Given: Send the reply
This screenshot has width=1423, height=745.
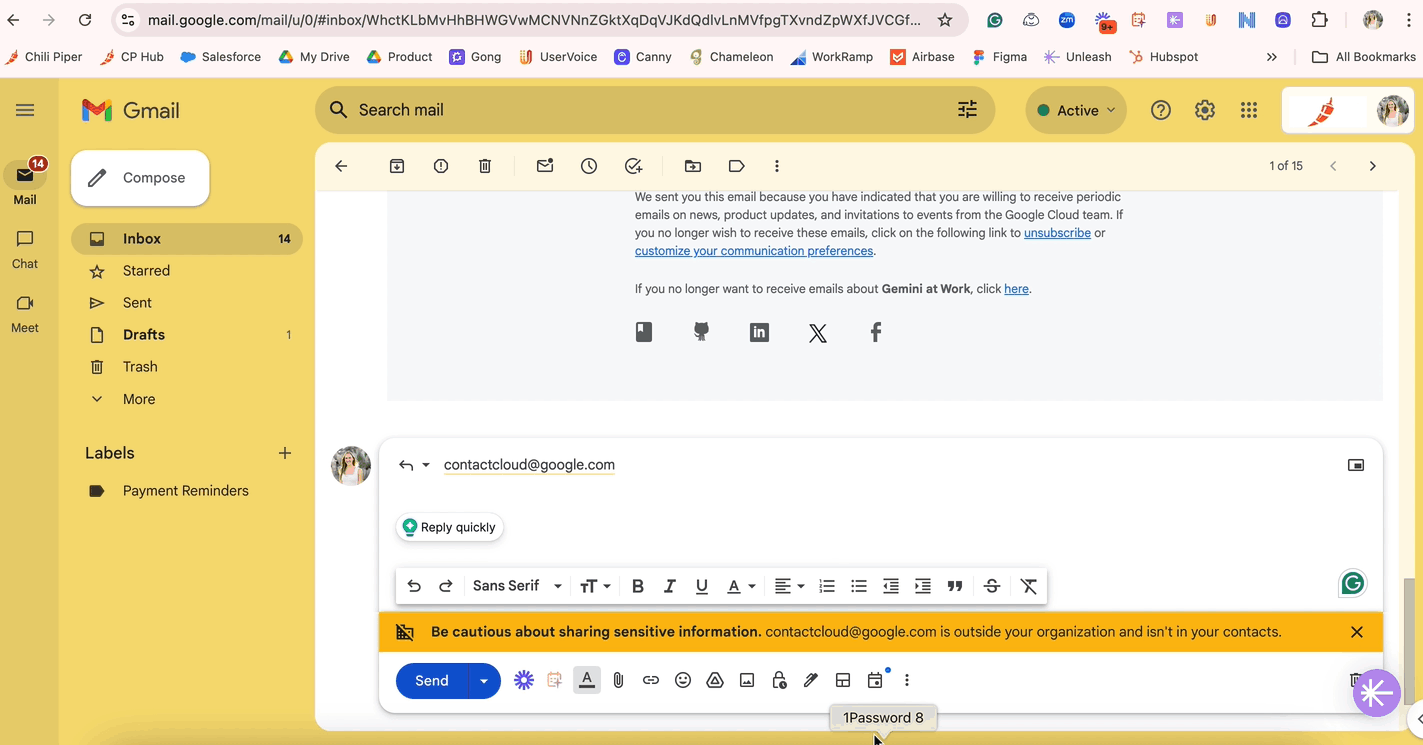Looking at the screenshot, I should tap(432, 681).
